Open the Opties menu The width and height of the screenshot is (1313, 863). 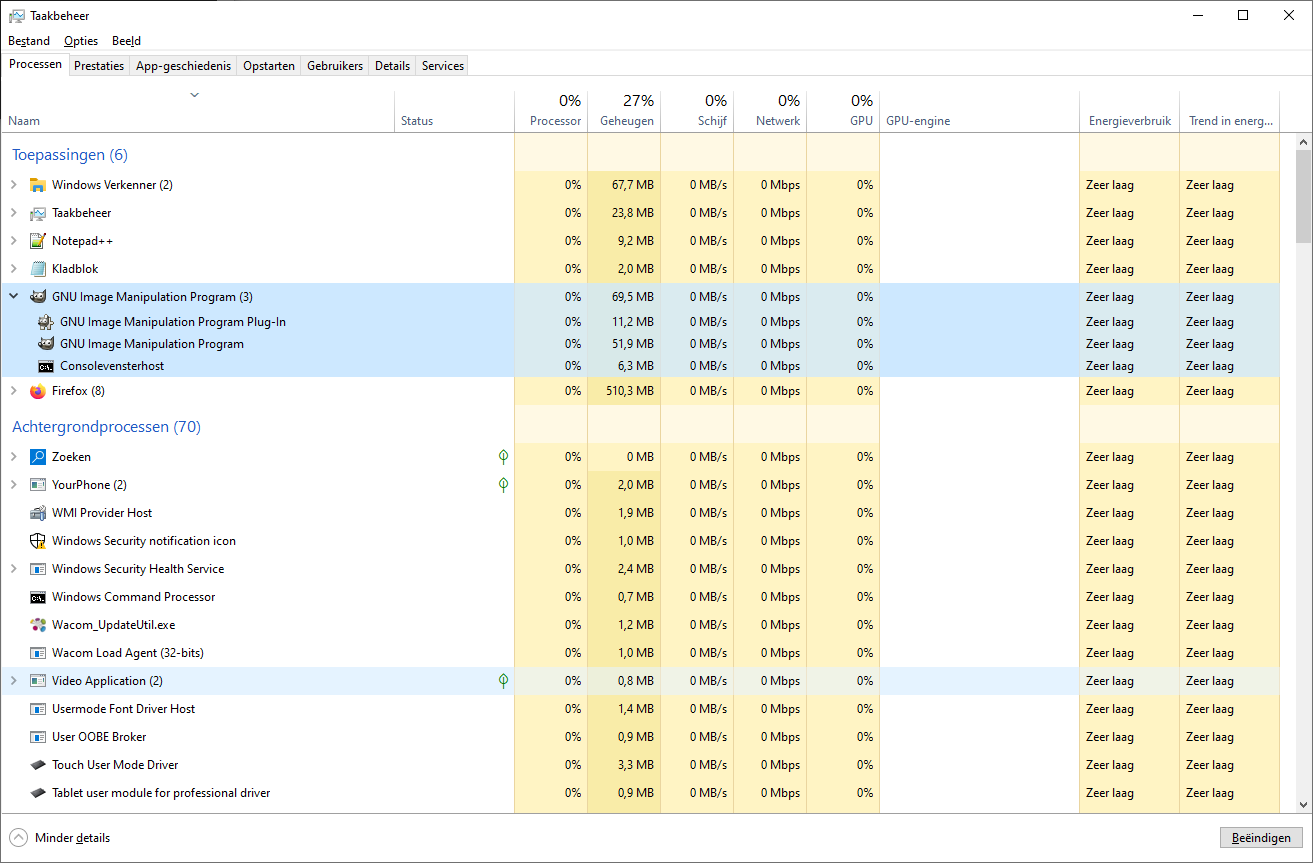point(81,41)
